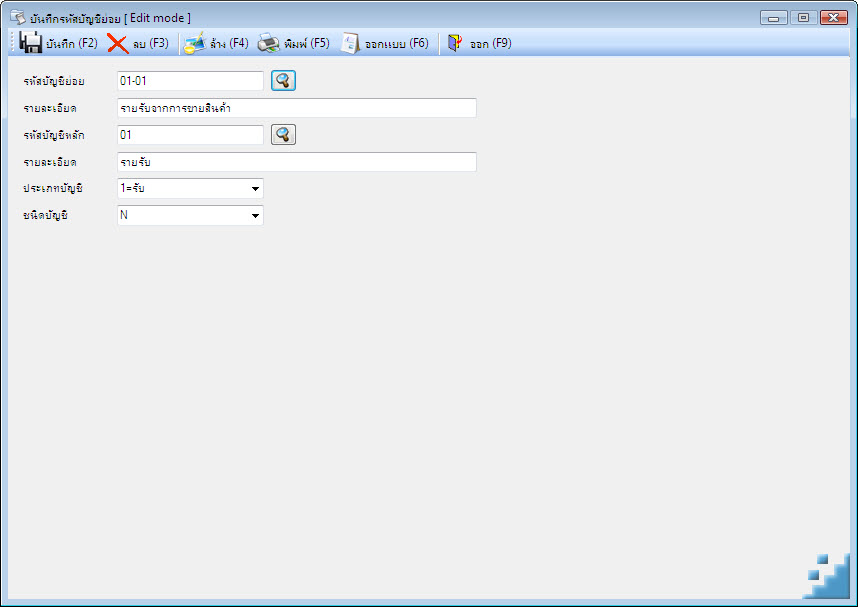Image resolution: width=858 pixels, height=607 pixels.
Task: Click the design report icon (F6)
Action: coord(350,43)
